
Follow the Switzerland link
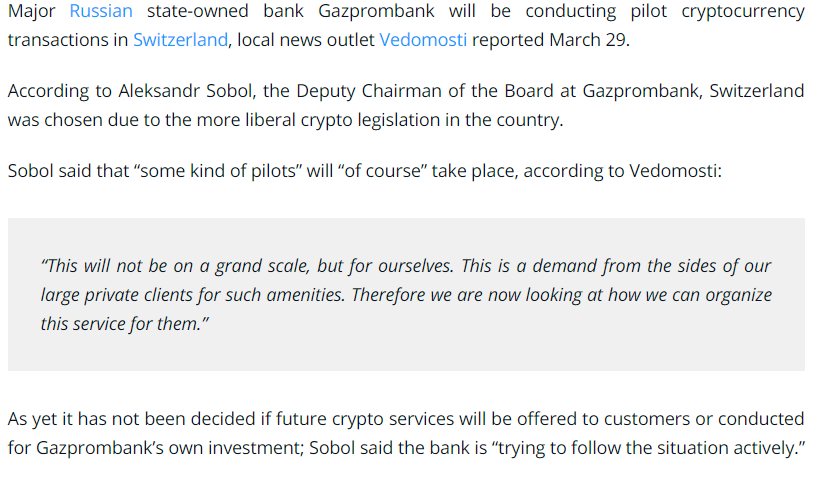[181, 40]
